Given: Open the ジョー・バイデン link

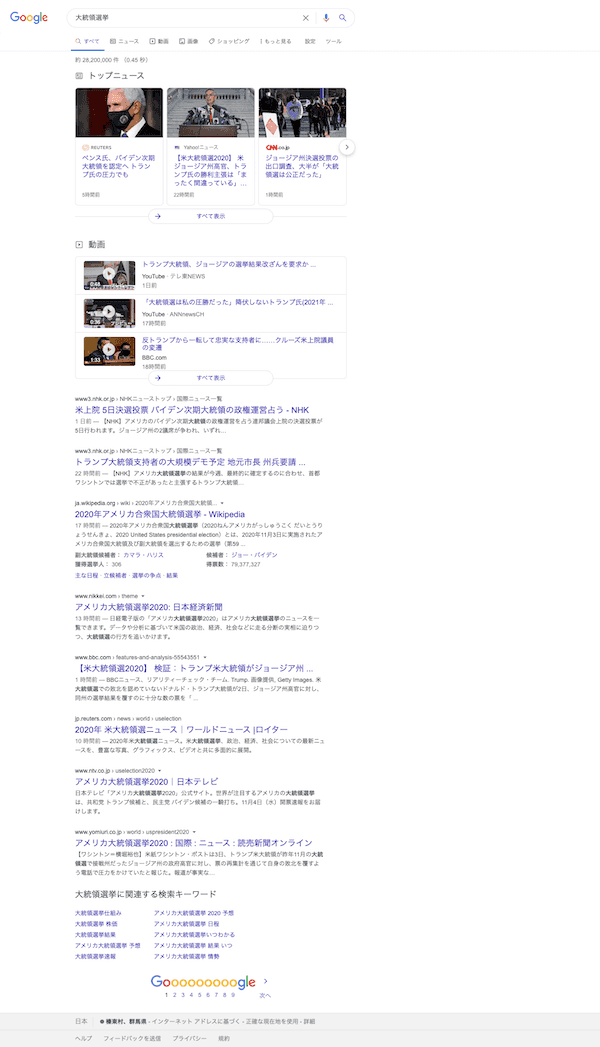Looking at the screenshot, I should click(x=254, y=555).
